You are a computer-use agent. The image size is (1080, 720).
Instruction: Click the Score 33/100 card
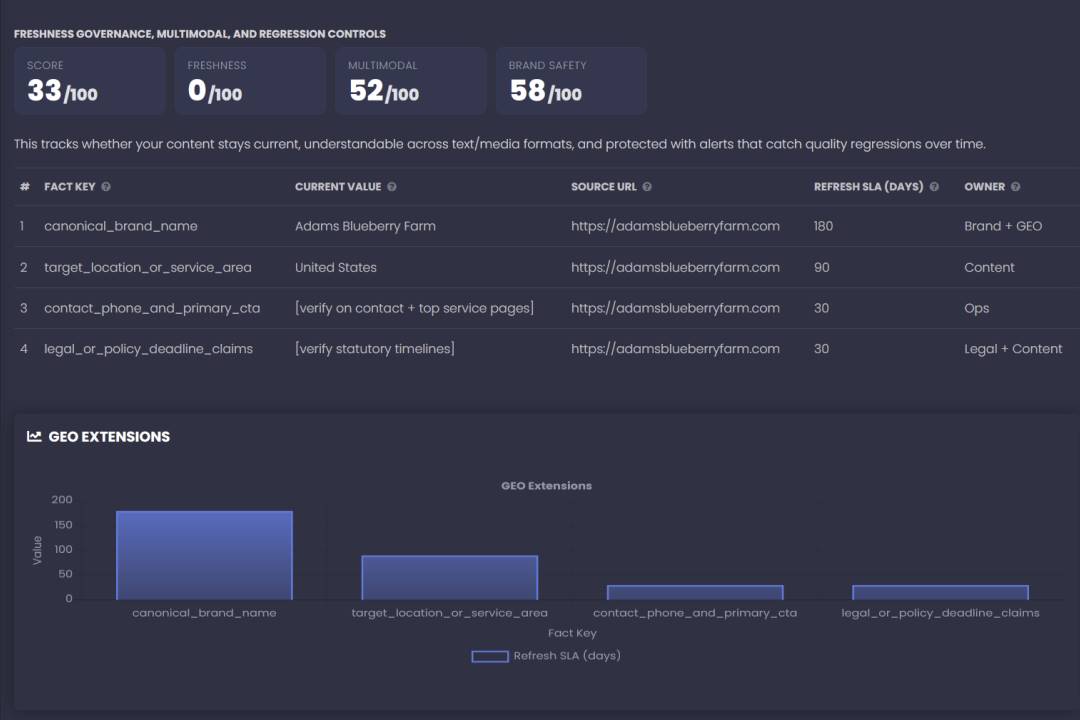point(89,81)
